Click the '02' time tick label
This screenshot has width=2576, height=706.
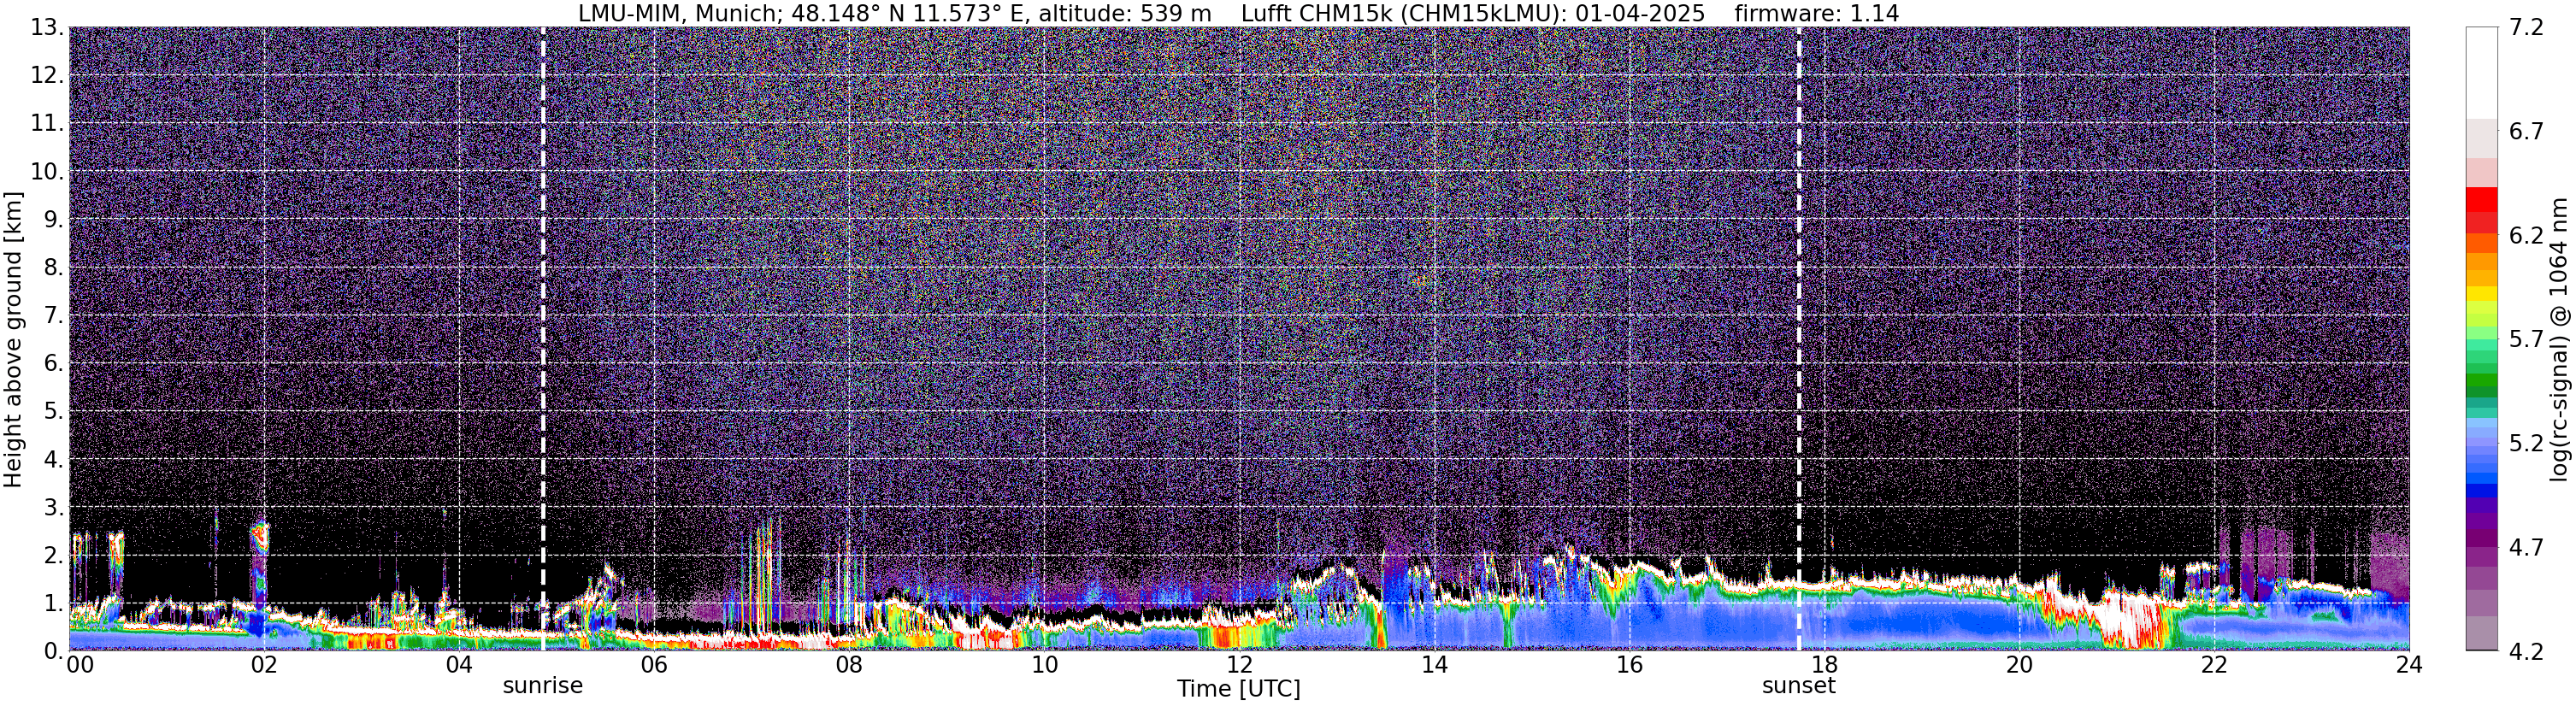pos(263,665)
